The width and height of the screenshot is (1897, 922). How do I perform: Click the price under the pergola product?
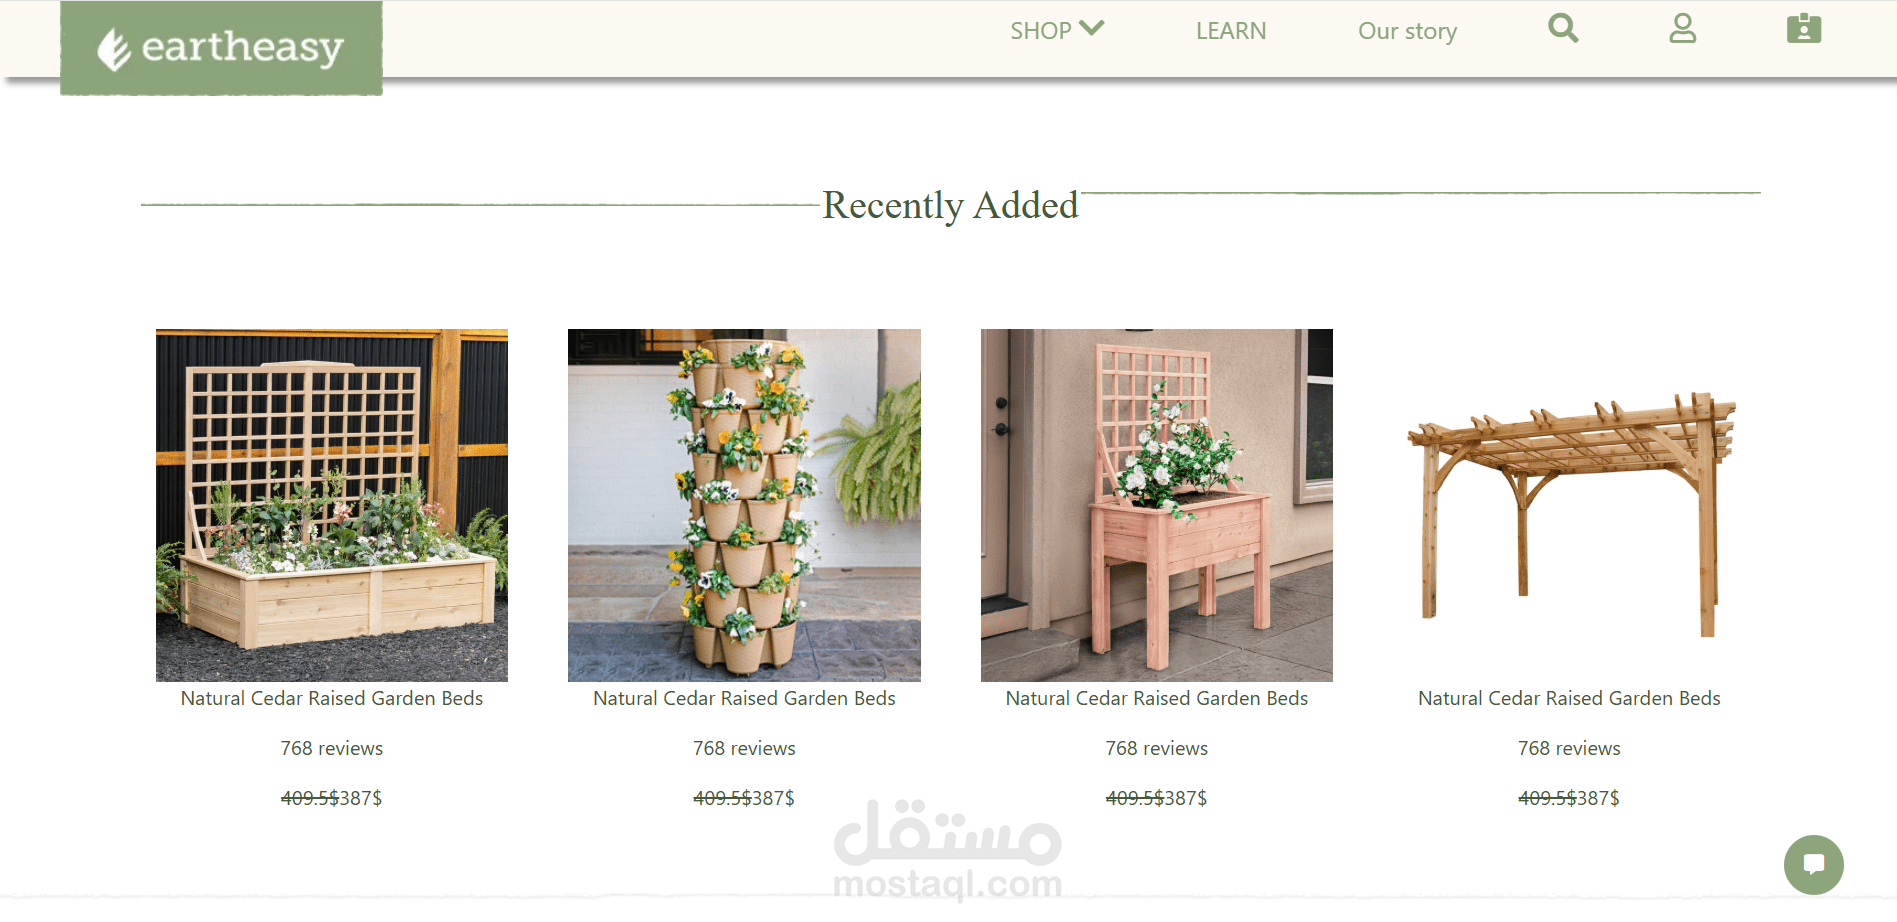(1569, 798)
